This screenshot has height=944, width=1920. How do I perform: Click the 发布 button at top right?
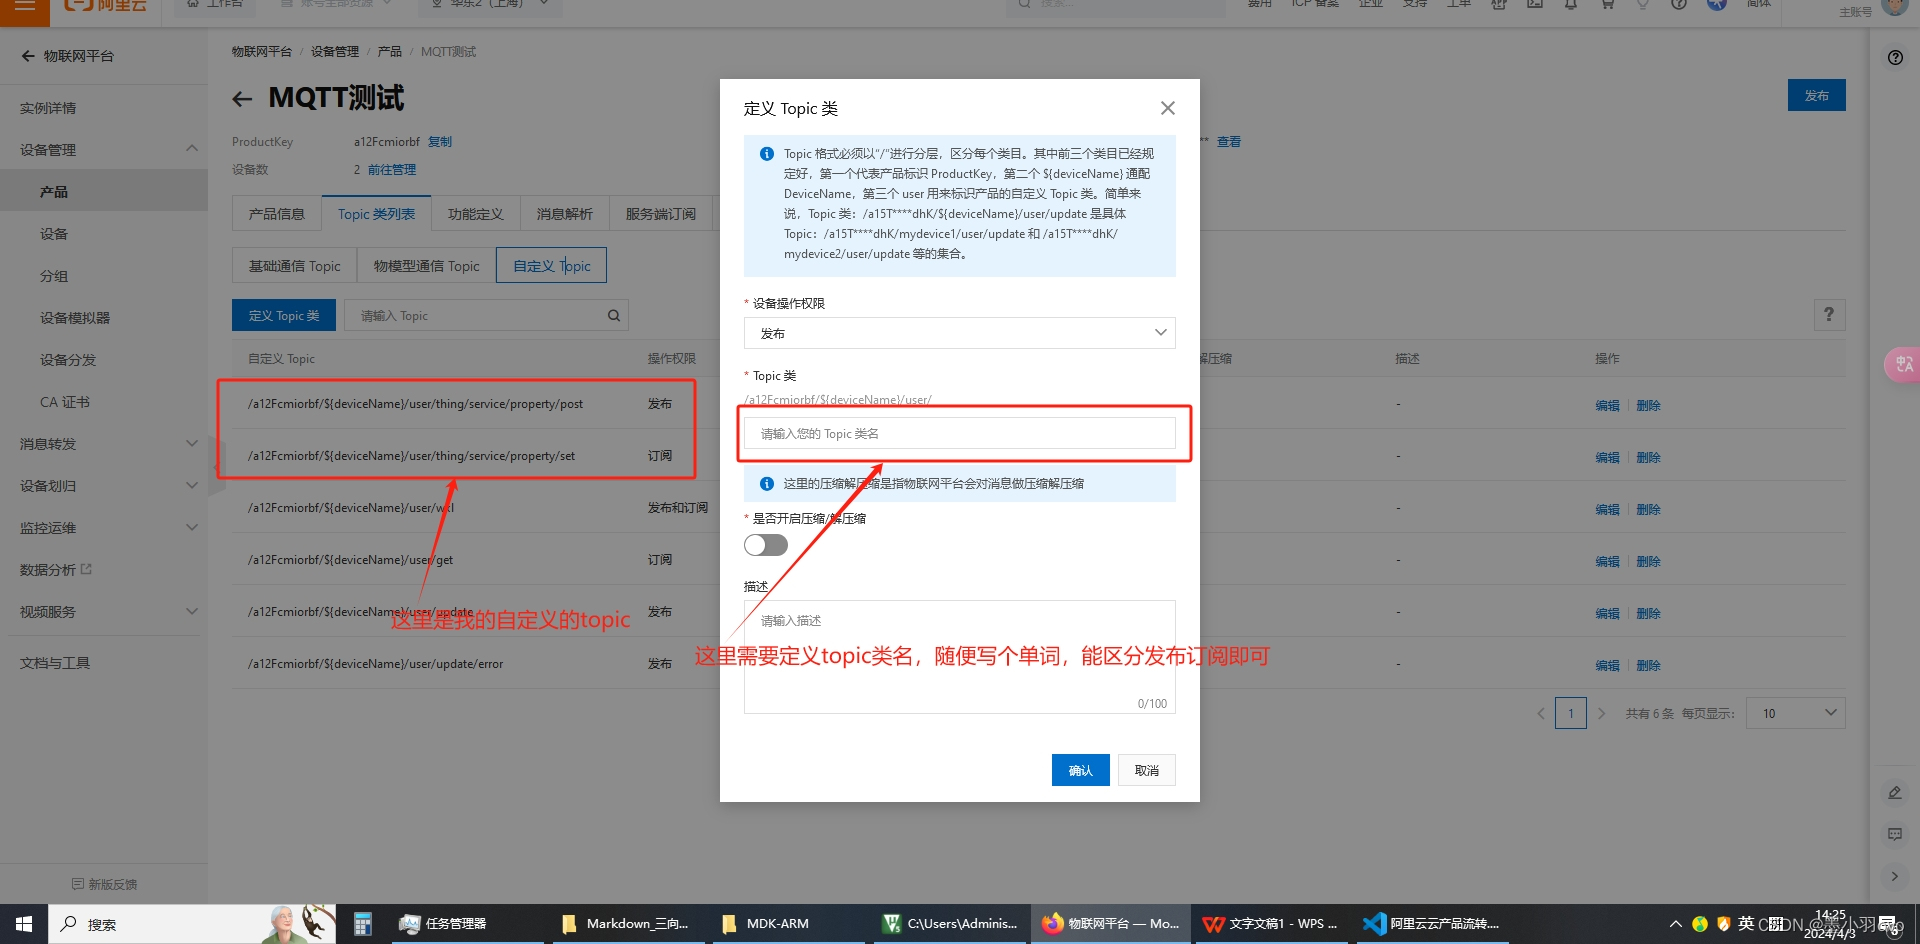(x=1816, y=95)
